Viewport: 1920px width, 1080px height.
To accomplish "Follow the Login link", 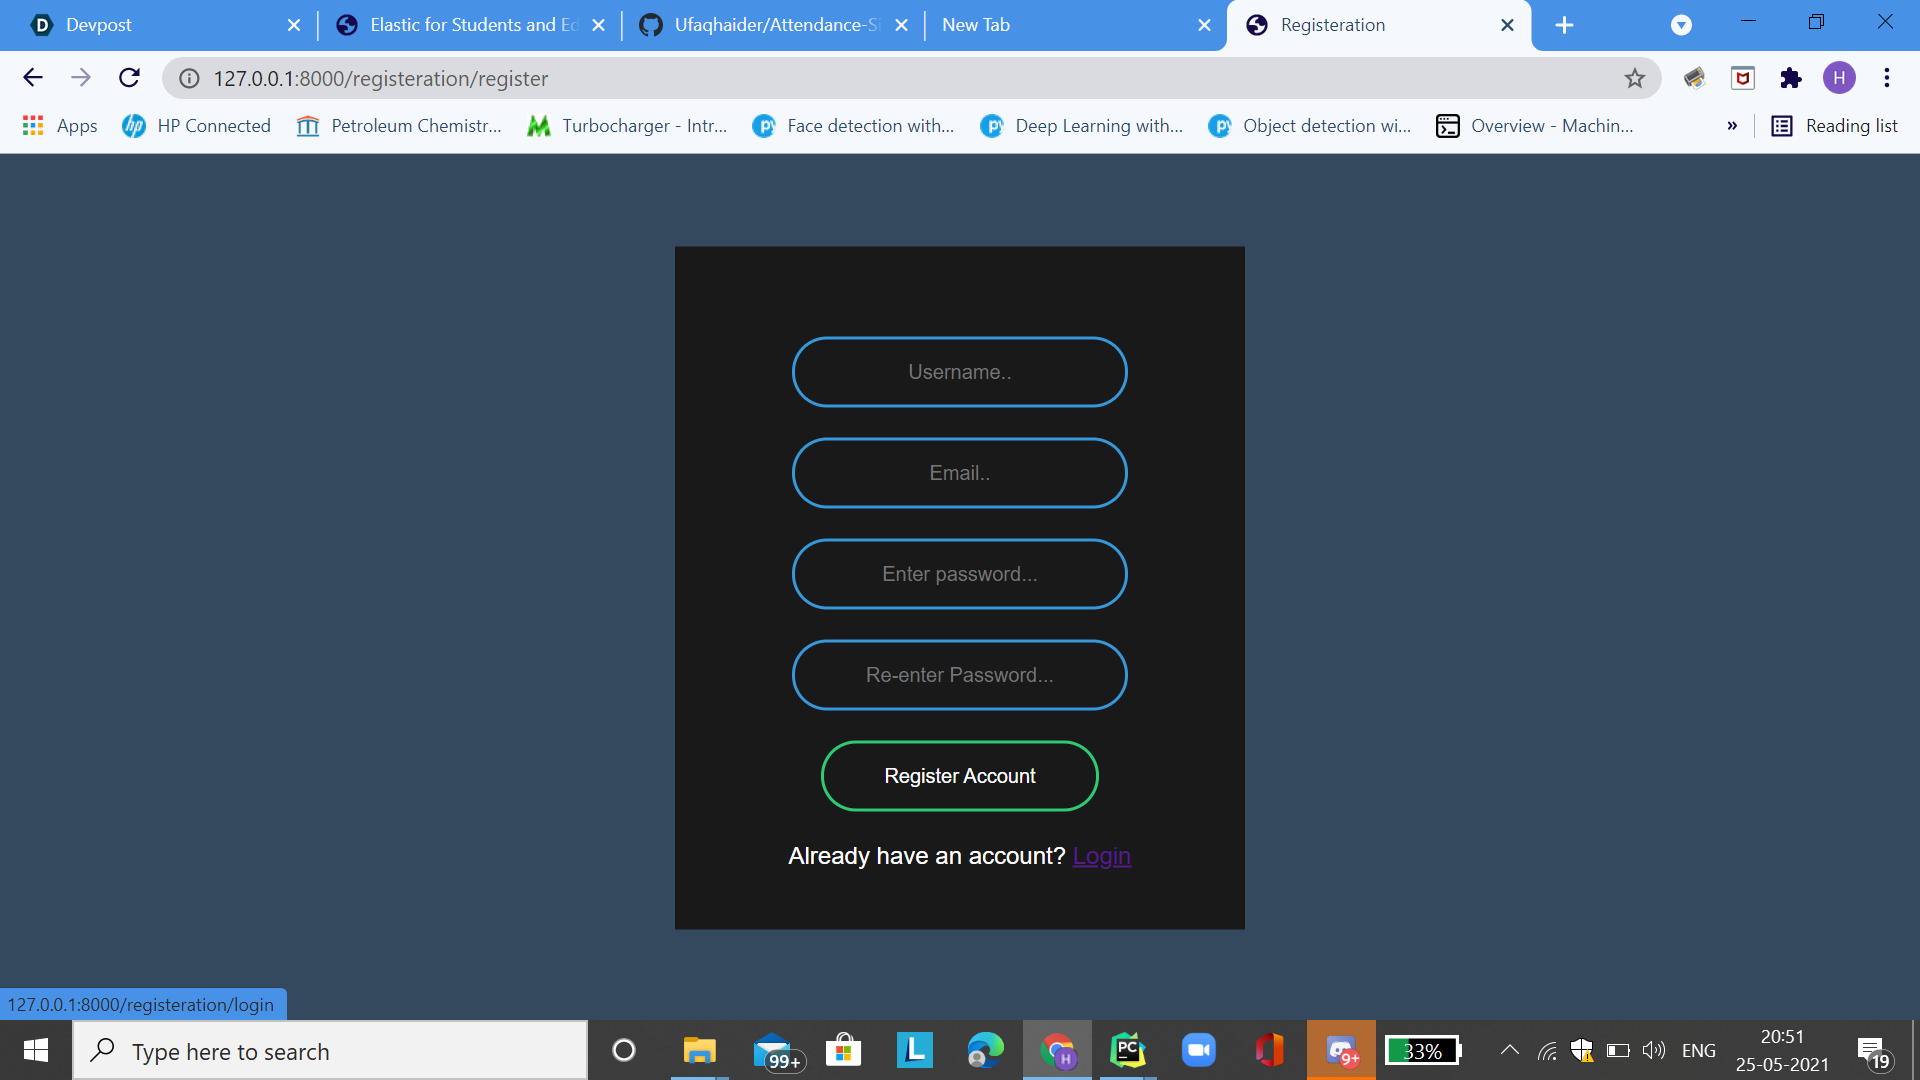I will (x=1101, y=856).
